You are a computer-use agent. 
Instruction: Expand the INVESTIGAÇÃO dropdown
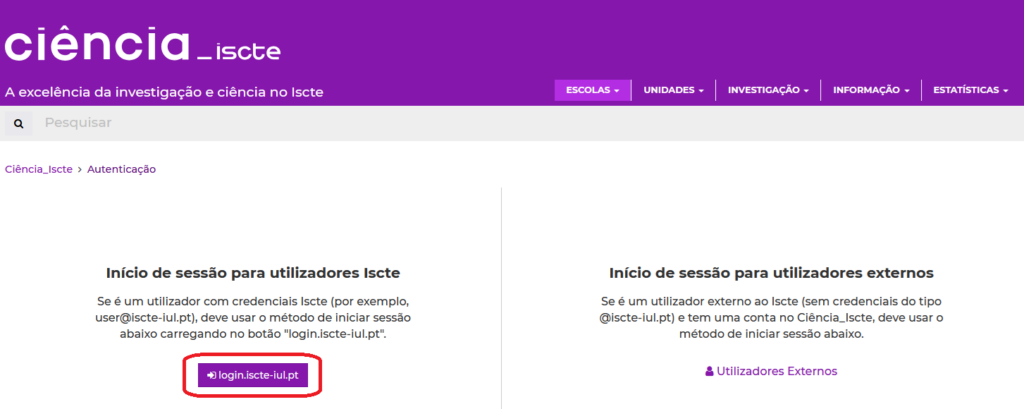769,90
